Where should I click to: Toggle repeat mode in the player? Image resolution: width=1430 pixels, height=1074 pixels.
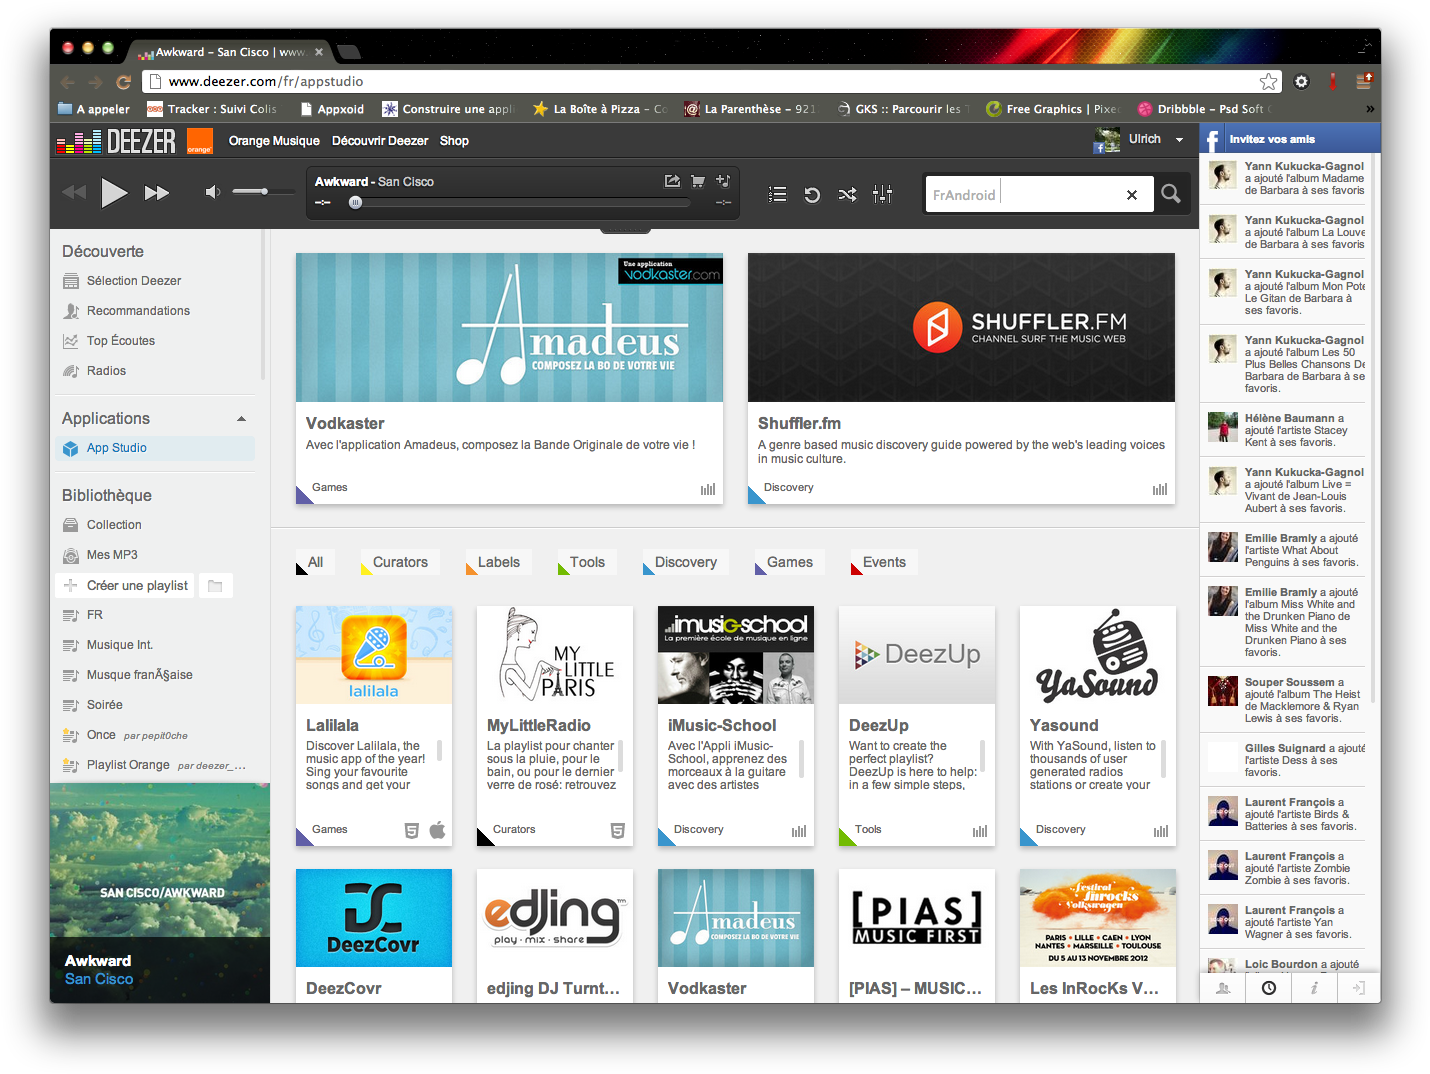tap(812, 194)
